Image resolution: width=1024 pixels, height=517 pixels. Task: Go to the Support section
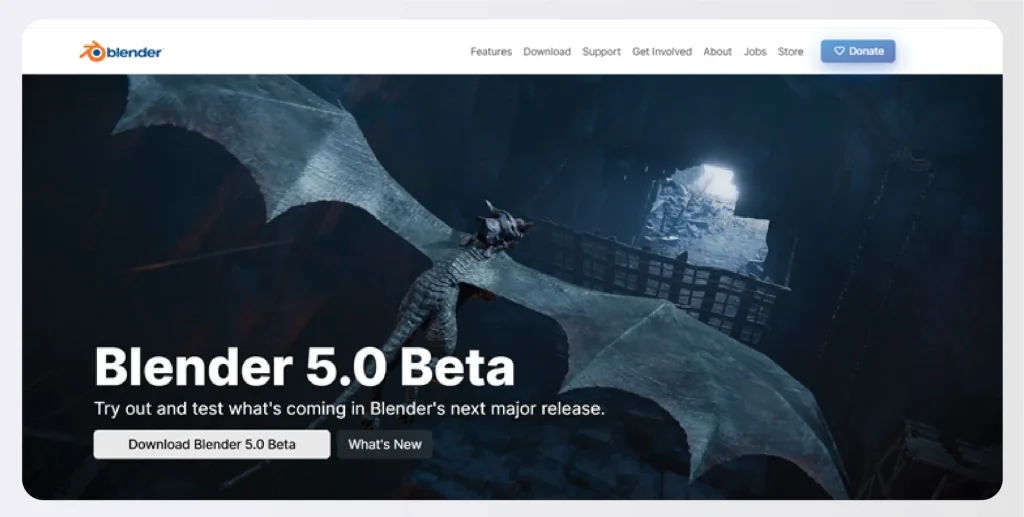click(x=601, y=52)
